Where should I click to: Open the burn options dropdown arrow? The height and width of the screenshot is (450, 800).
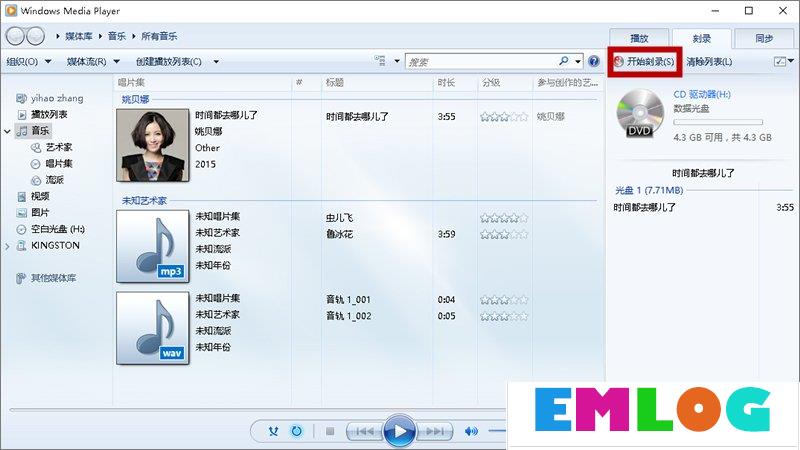coord(791,61)
